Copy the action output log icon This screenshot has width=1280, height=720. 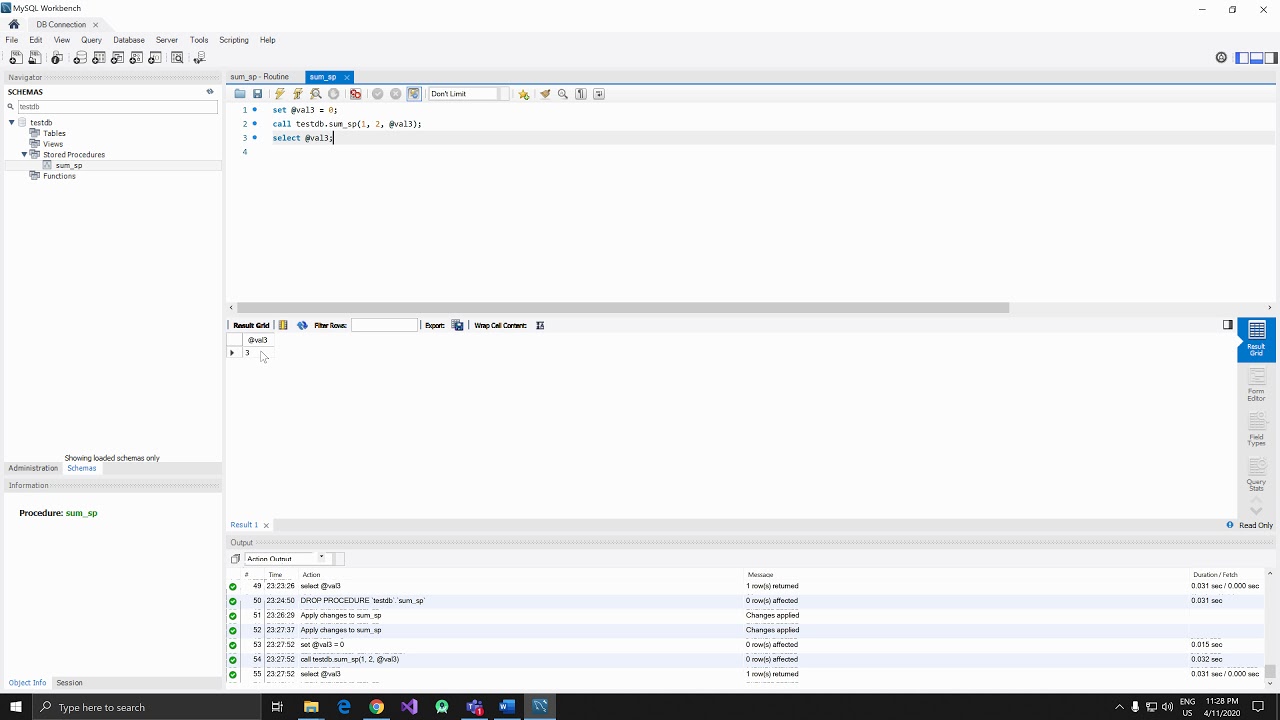236,559
